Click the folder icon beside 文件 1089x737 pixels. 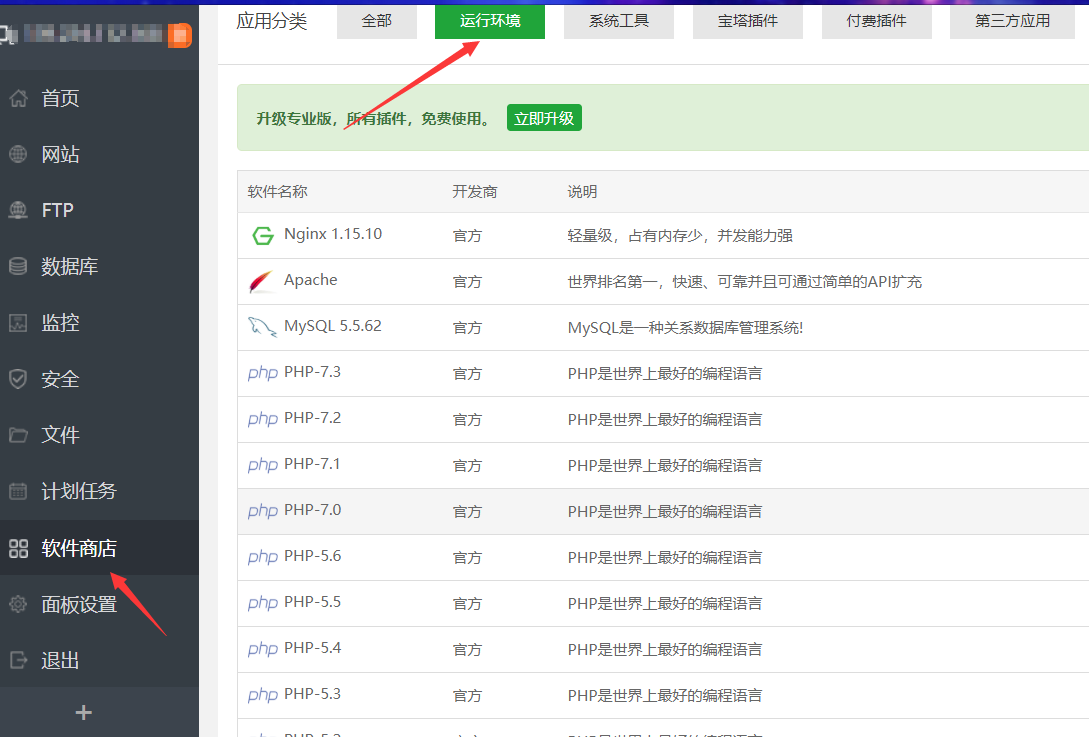pyautogui.click(x=18, y=435)
